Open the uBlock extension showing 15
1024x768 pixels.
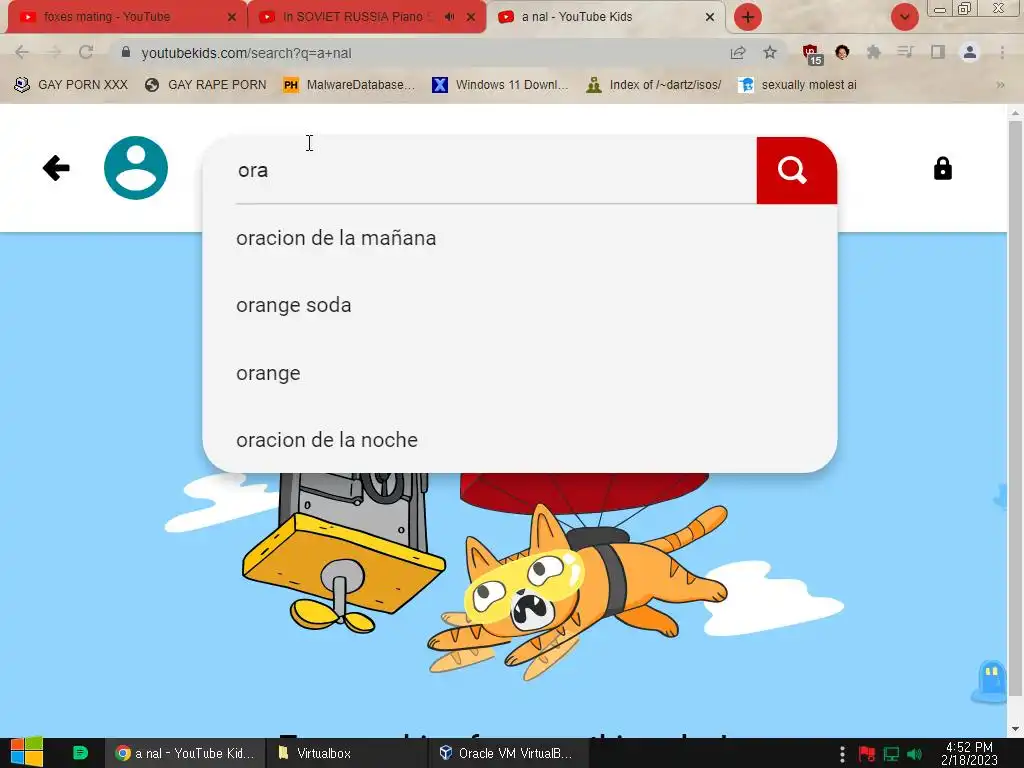pyautogui.click(x=812, y=54)
